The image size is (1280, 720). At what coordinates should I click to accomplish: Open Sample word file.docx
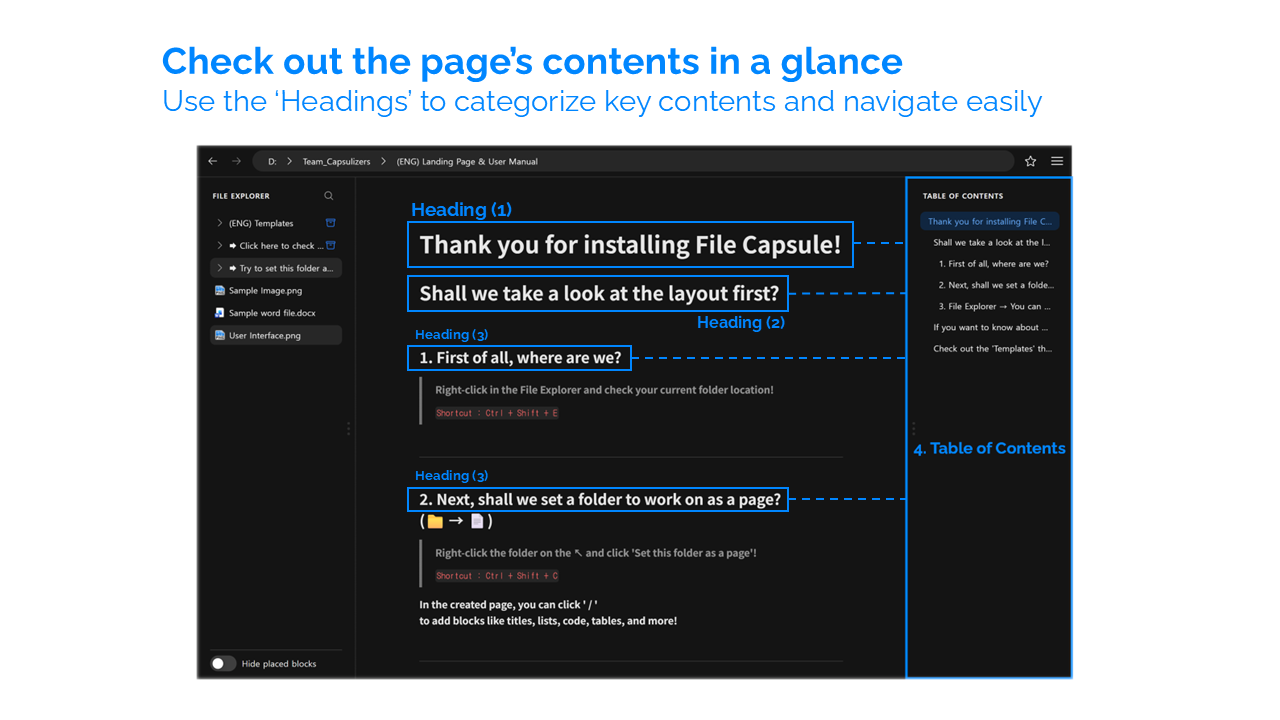click(x=272, y=313)
